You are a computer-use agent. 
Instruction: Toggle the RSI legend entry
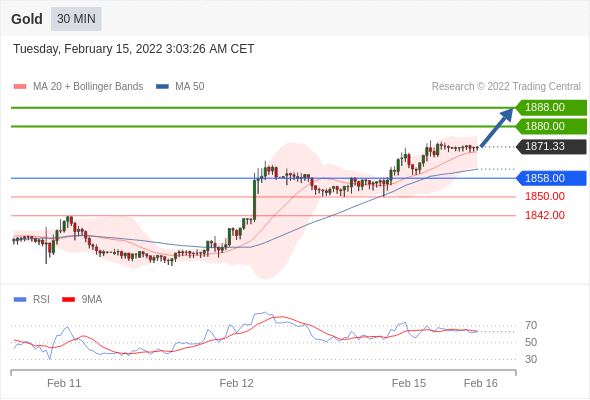tap(32, 300)
